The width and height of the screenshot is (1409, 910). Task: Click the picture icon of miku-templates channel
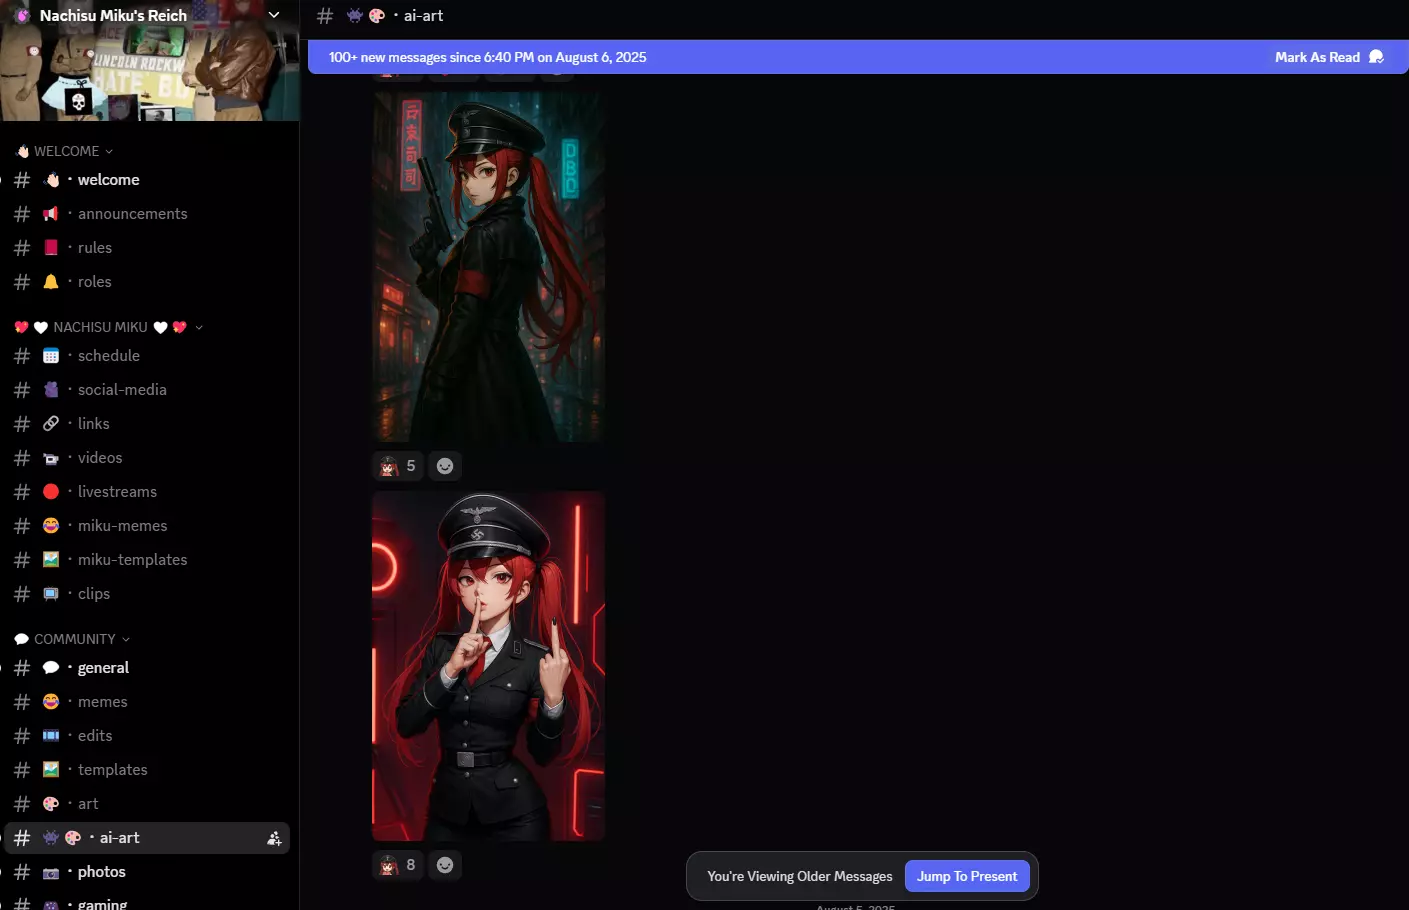click(x=51, y=560)
